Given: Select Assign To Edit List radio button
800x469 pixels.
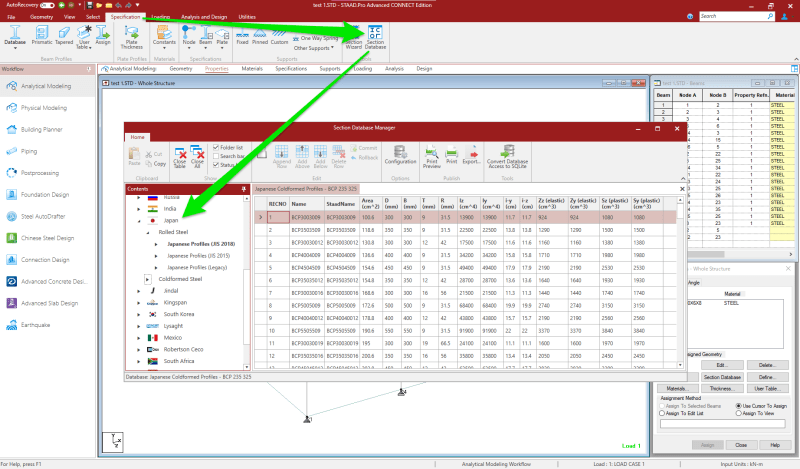Looking at the screenshot, I should [662, 413].
